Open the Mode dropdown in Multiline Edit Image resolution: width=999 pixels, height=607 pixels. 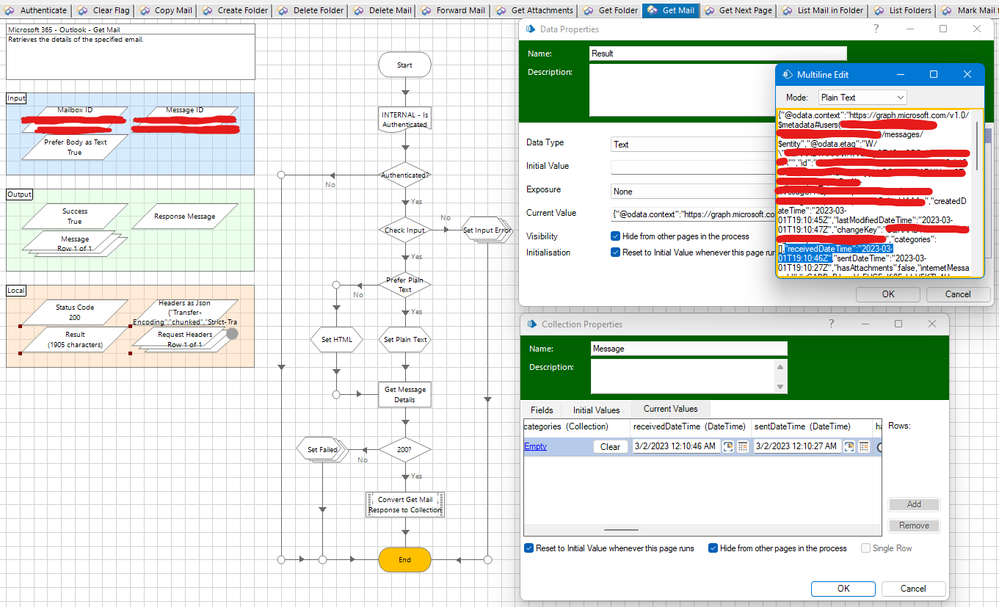click(x=862, y=97)
